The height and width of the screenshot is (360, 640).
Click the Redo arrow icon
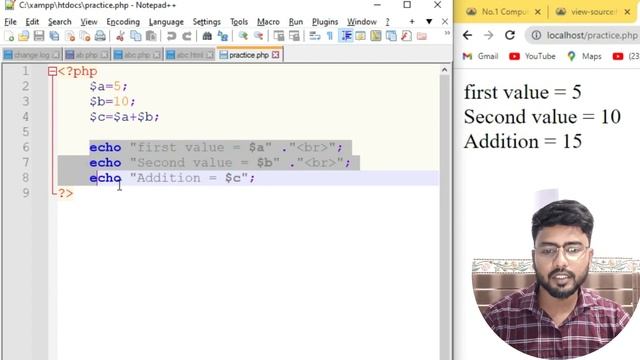(x=187, y=36)
